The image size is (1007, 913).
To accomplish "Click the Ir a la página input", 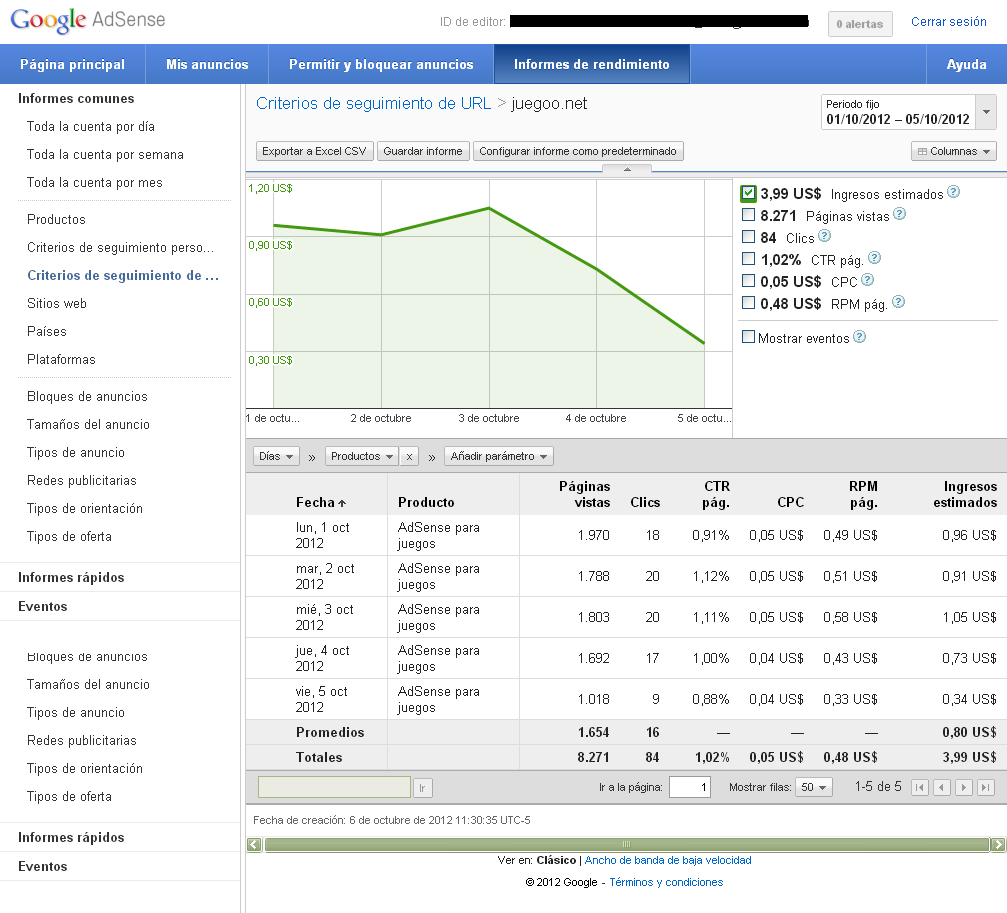I will pyautogui.click(x=690, y=787).
